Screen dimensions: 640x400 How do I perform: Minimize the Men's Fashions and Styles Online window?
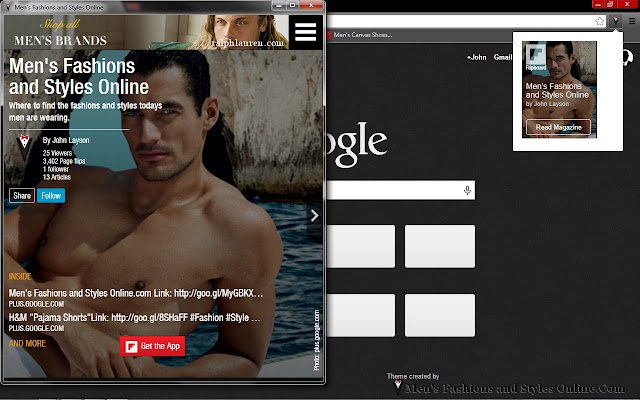pos(279,6)
